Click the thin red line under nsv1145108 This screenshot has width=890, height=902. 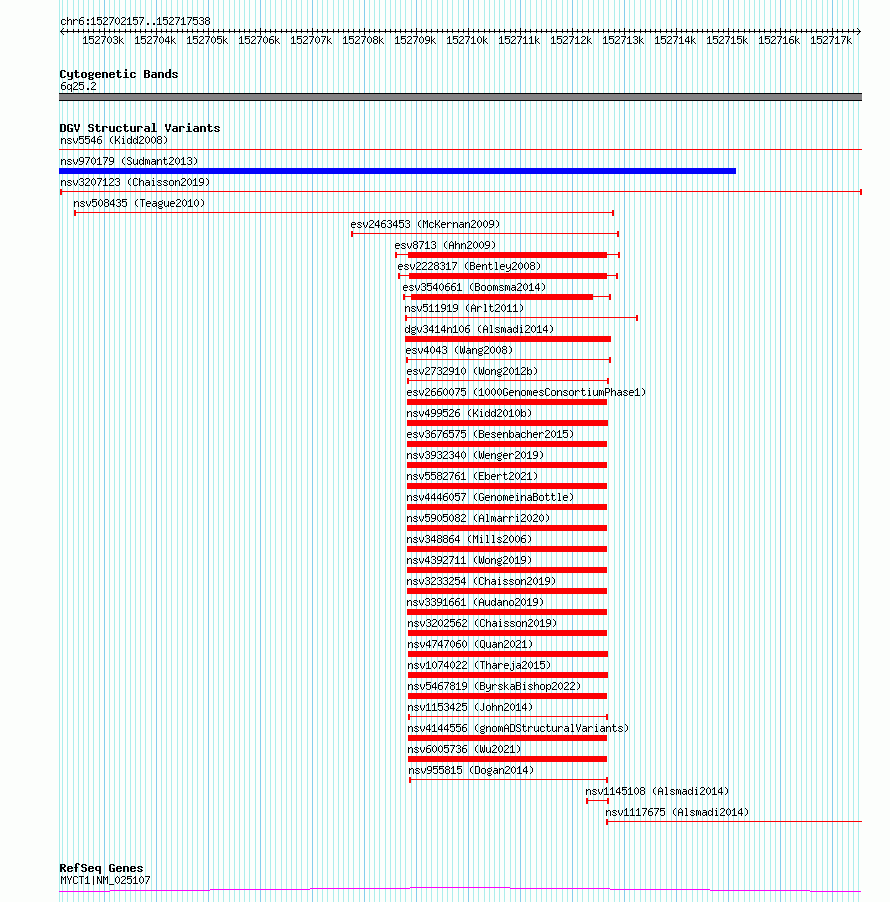tap(597, 801)
